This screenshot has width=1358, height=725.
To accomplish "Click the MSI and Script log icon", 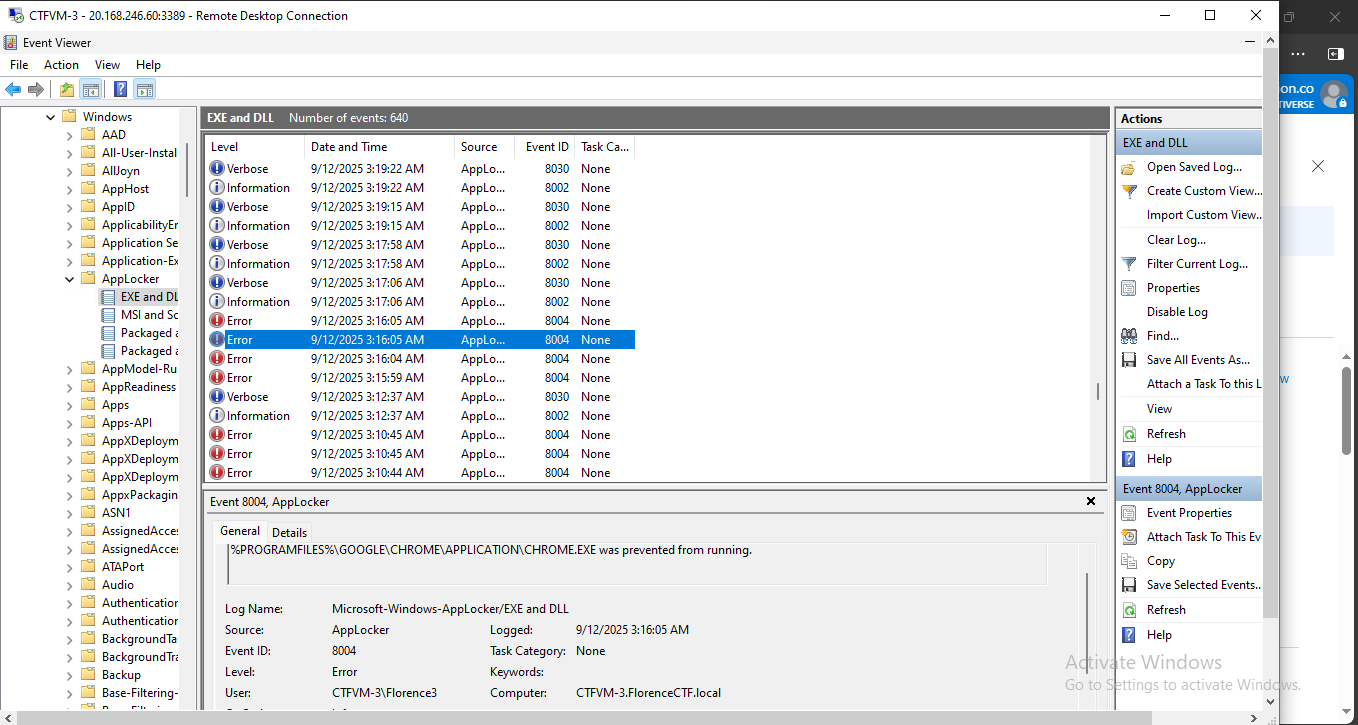I will point(108,315).
